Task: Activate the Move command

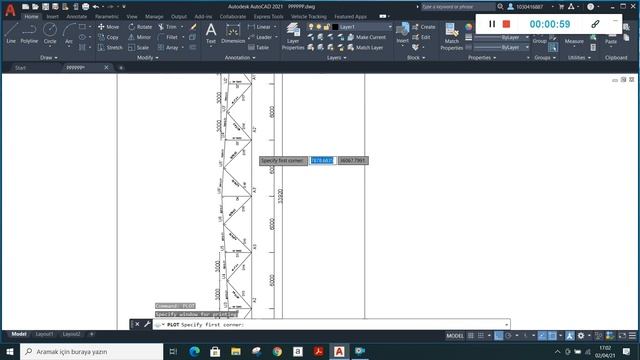Action: (109, 27)
